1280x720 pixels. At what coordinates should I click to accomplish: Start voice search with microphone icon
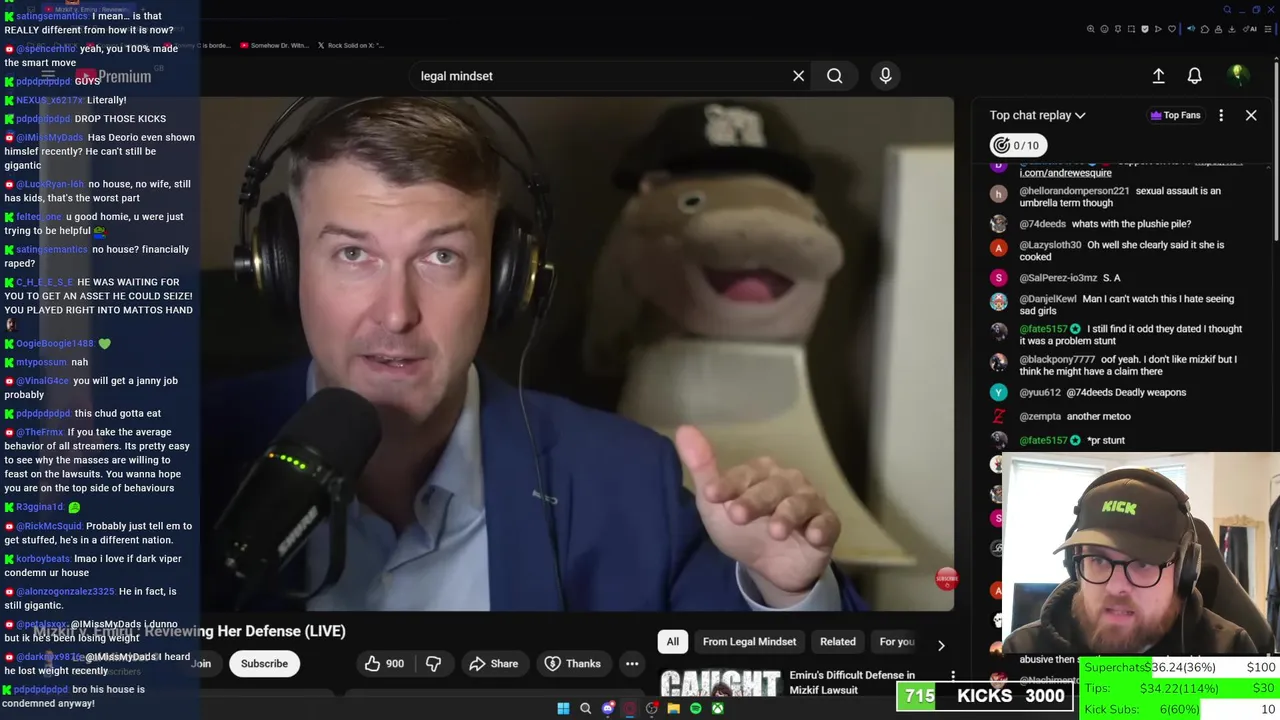(x=885, y=76)
